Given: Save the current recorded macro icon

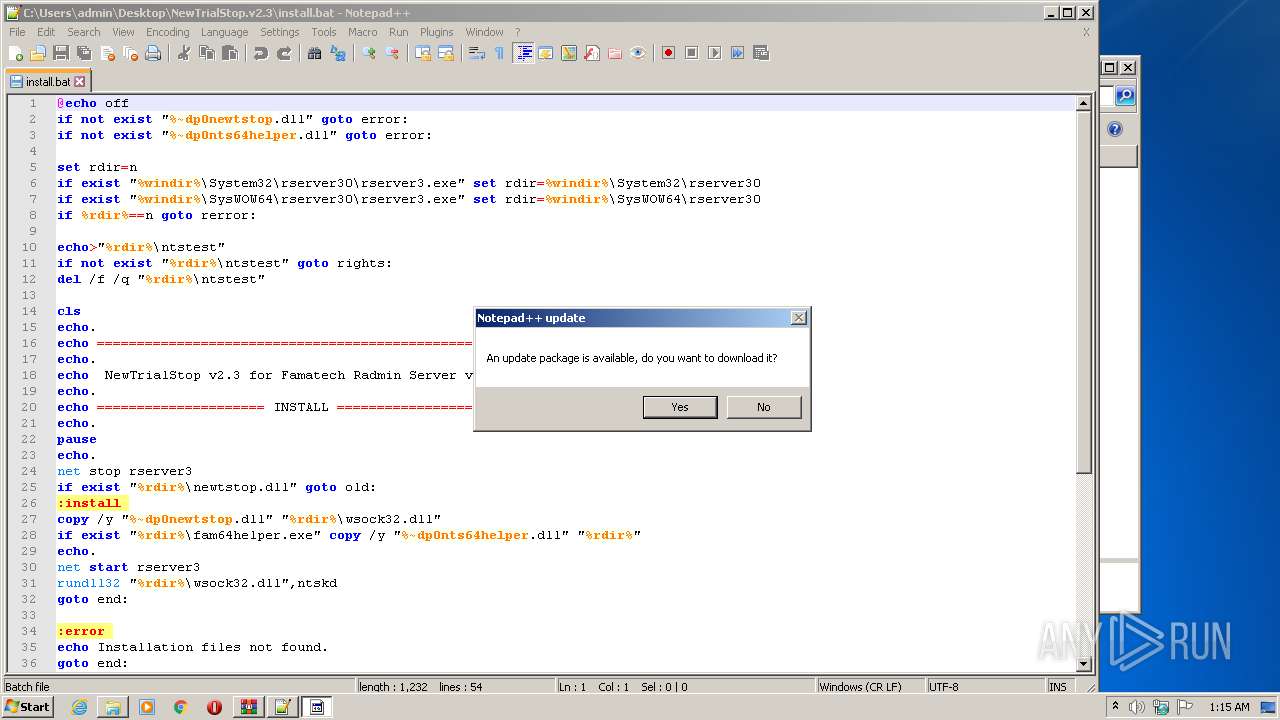Looking at the screenshot, I should point(760,53).
